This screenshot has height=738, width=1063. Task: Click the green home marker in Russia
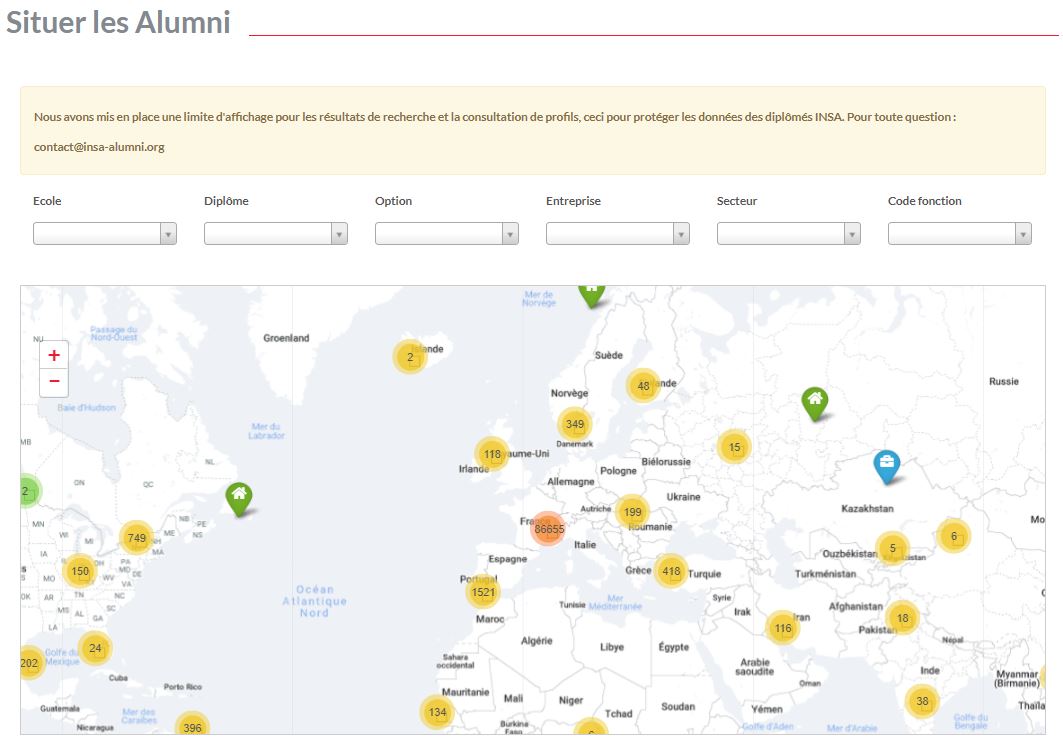tap(815, 401)
